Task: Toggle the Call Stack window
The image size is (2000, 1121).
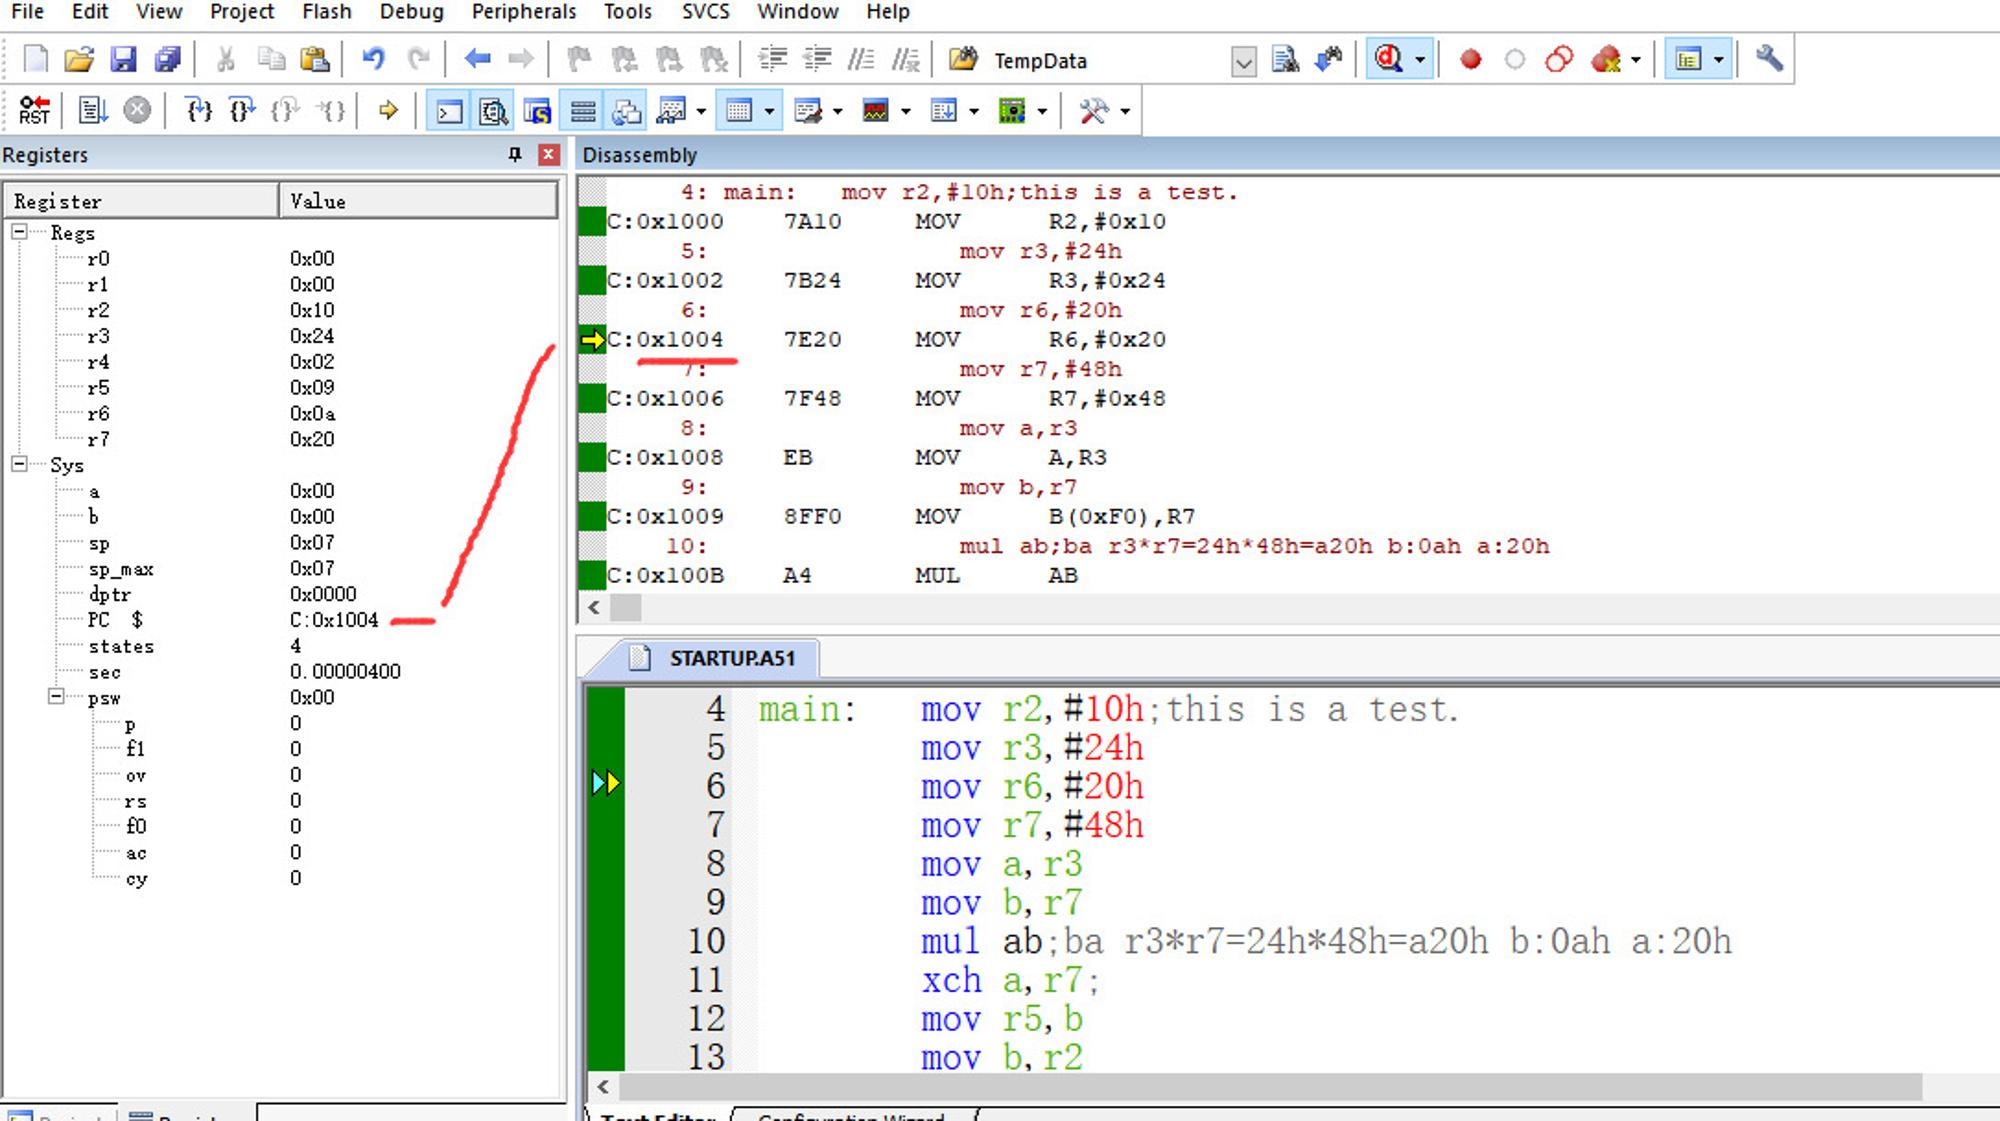Action: pos(627,111)
